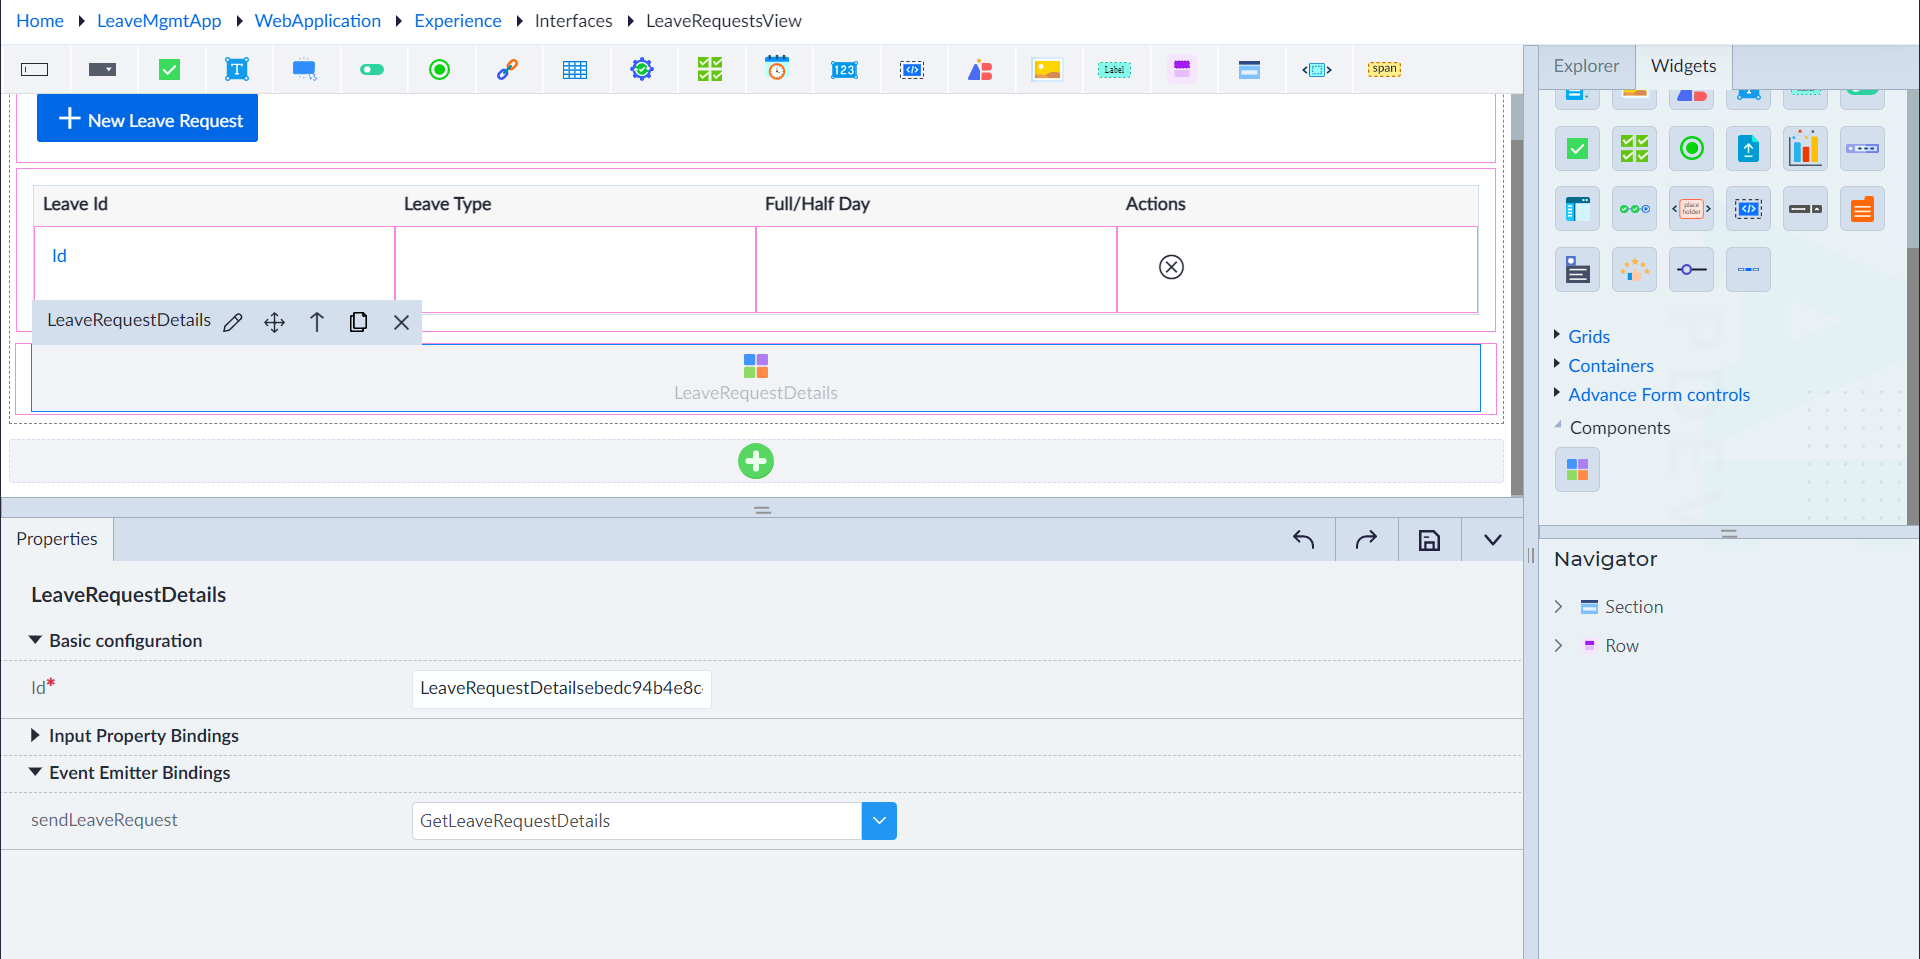
Task: Choose the text area T widget
Action: tap(237, 69)
